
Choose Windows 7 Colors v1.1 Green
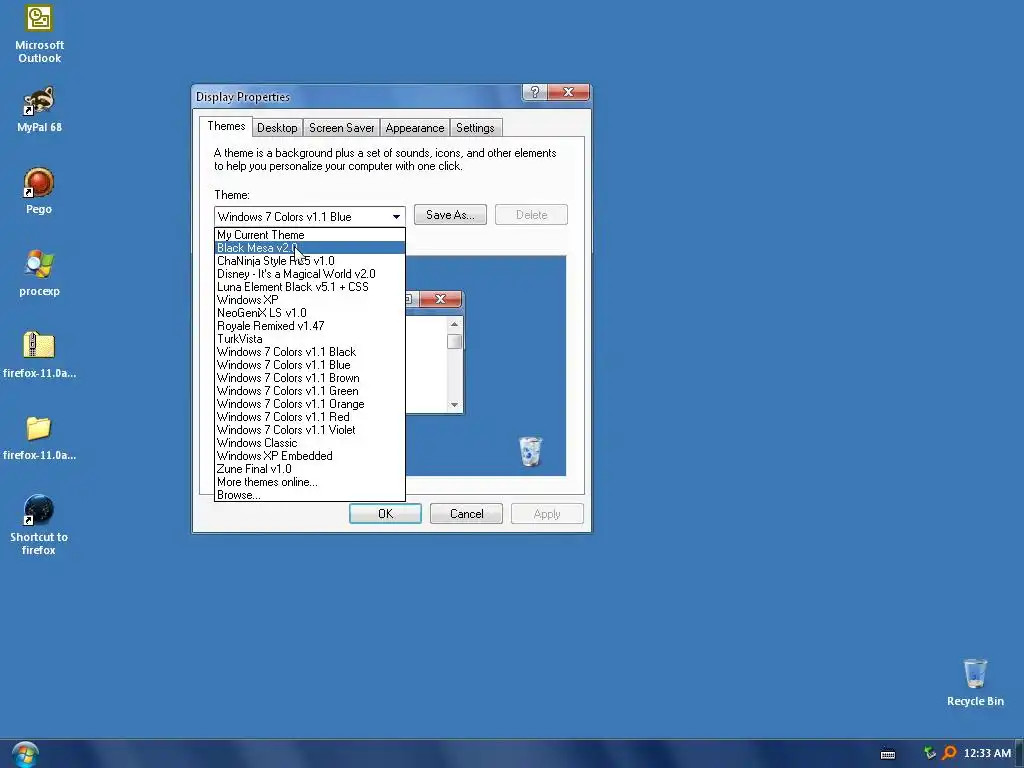point(310,391)
